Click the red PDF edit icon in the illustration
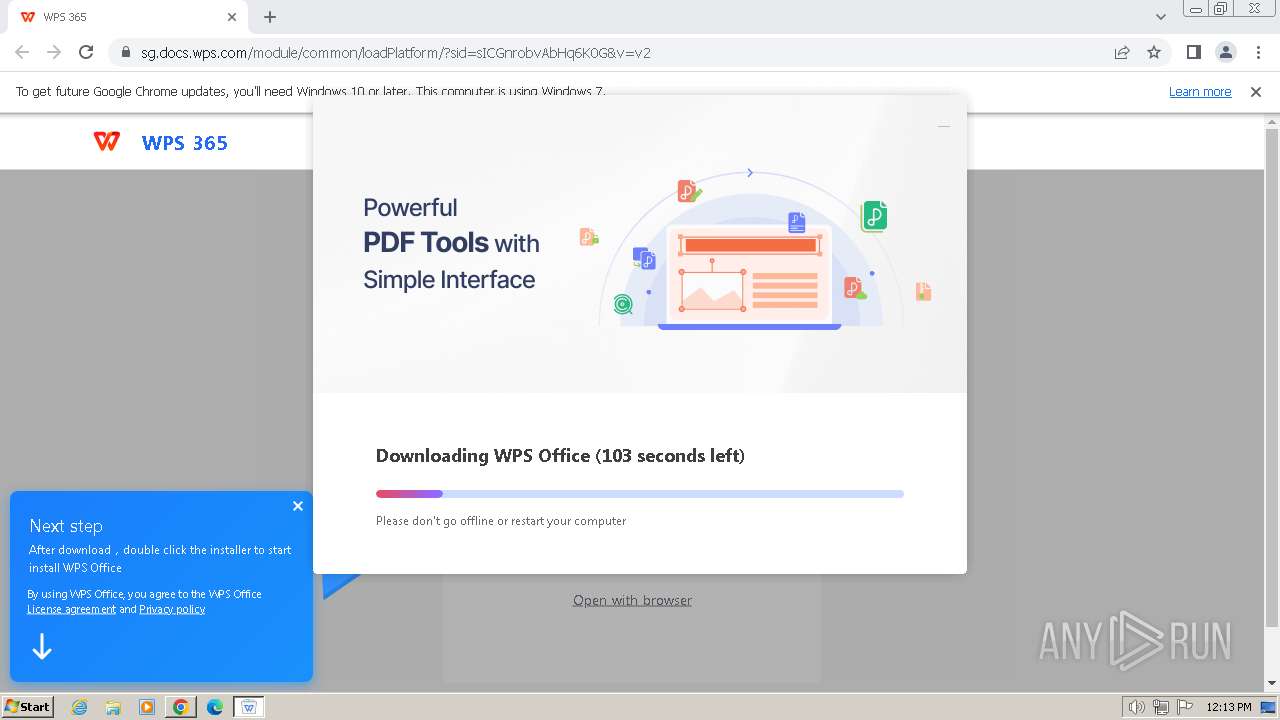 coord(689,191)
